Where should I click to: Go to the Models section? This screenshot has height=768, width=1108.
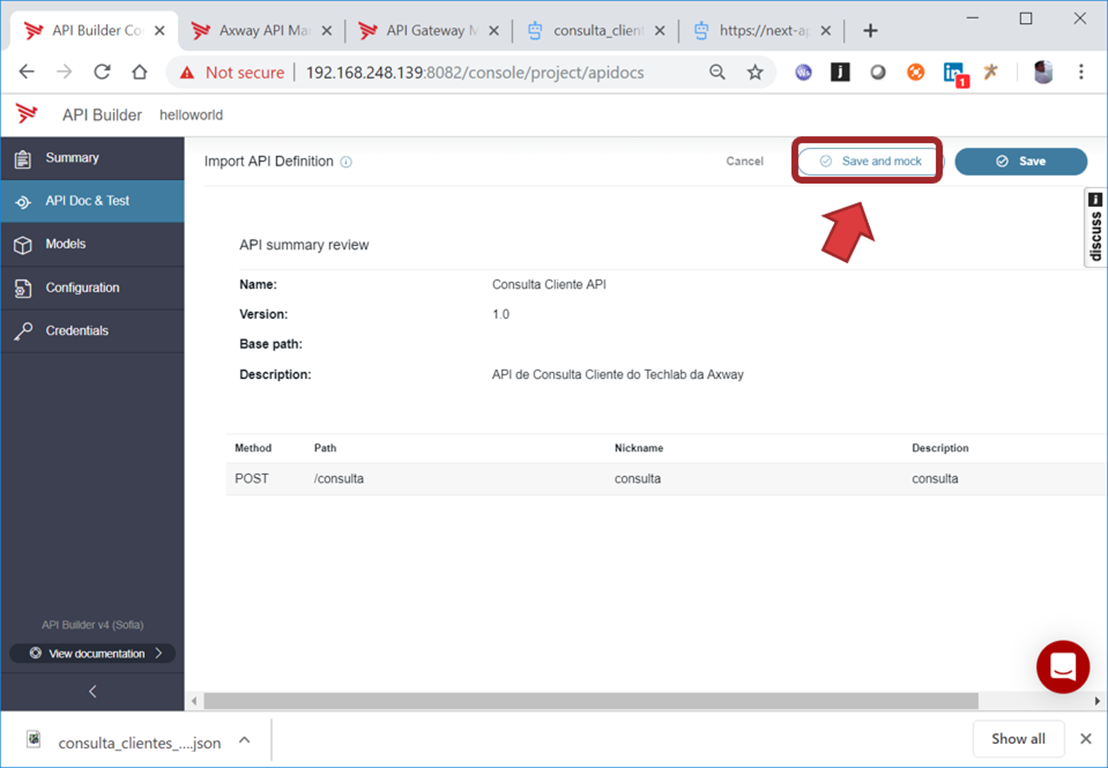click(92, 244)
